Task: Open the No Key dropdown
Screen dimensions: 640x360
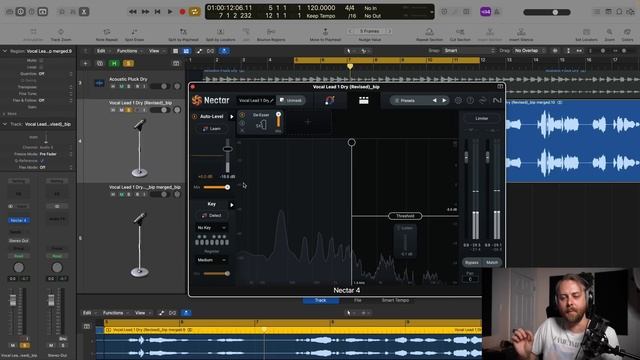Action: click(x=211, y=228)
